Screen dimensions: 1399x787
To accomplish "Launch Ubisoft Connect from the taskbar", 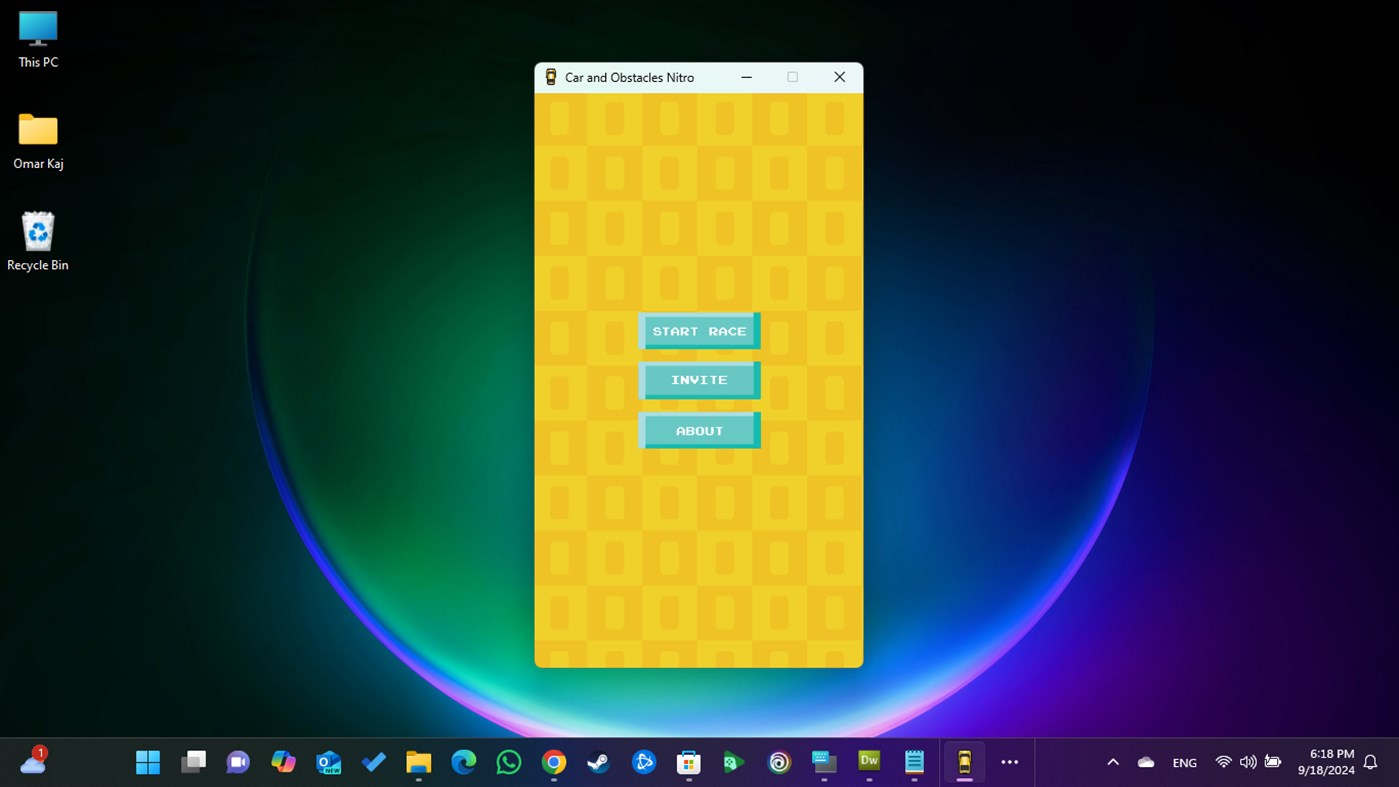I will coord(779,762).
